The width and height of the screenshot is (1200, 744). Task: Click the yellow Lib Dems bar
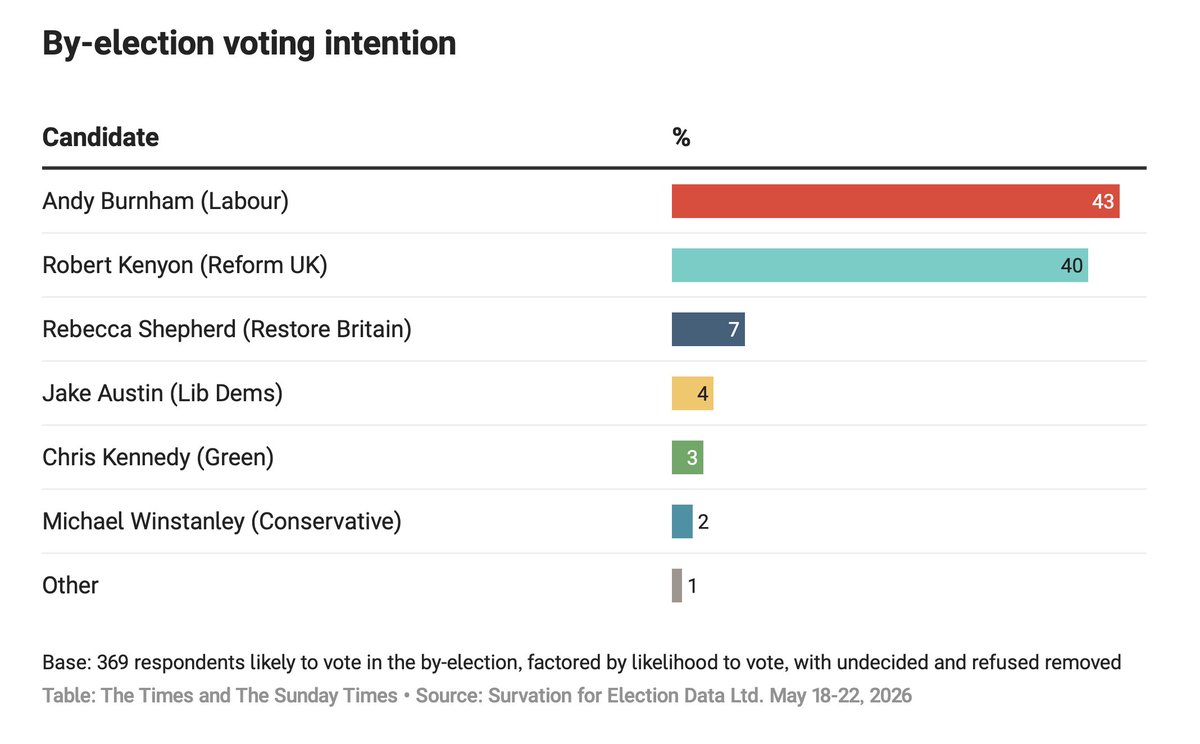[692, 393]
